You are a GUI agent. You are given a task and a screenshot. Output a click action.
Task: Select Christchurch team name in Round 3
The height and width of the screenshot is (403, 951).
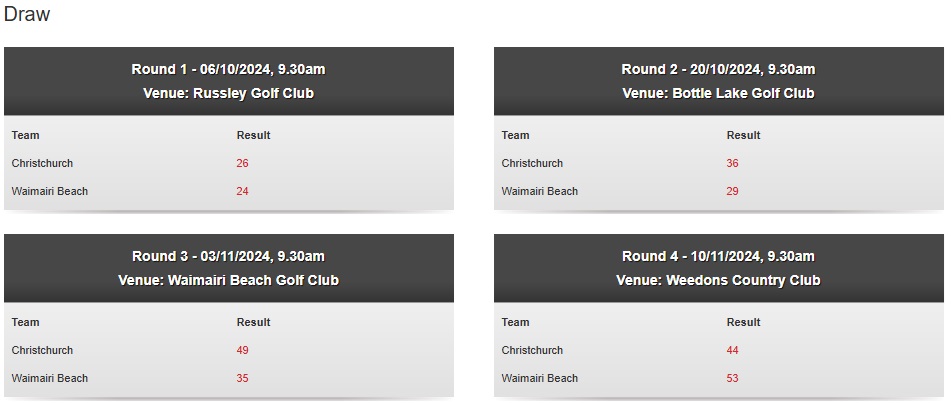(x=42, y=350)
